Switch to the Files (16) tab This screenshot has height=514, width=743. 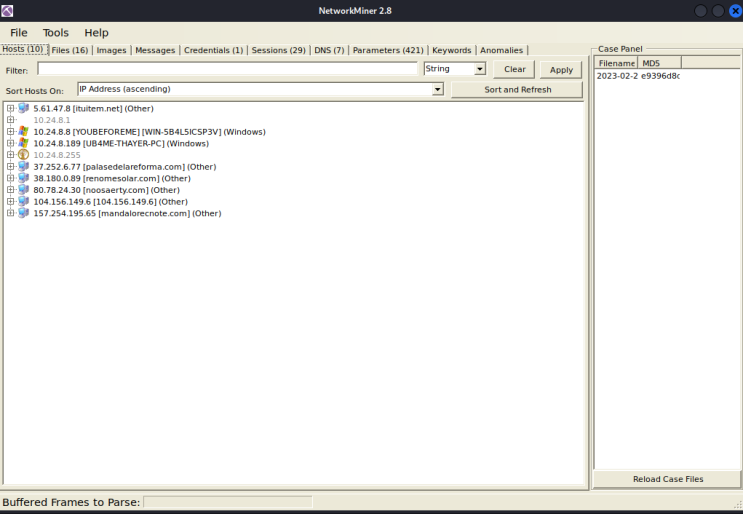click(x=70, y=50)
